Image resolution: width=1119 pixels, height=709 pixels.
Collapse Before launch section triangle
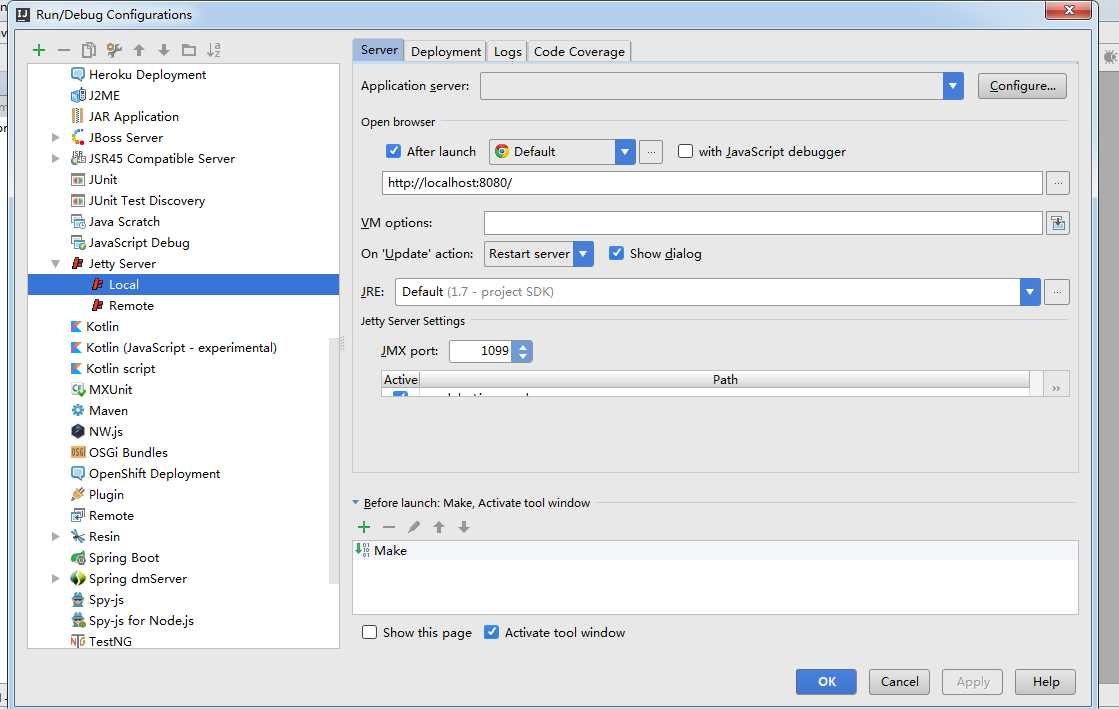click(356, 503)
